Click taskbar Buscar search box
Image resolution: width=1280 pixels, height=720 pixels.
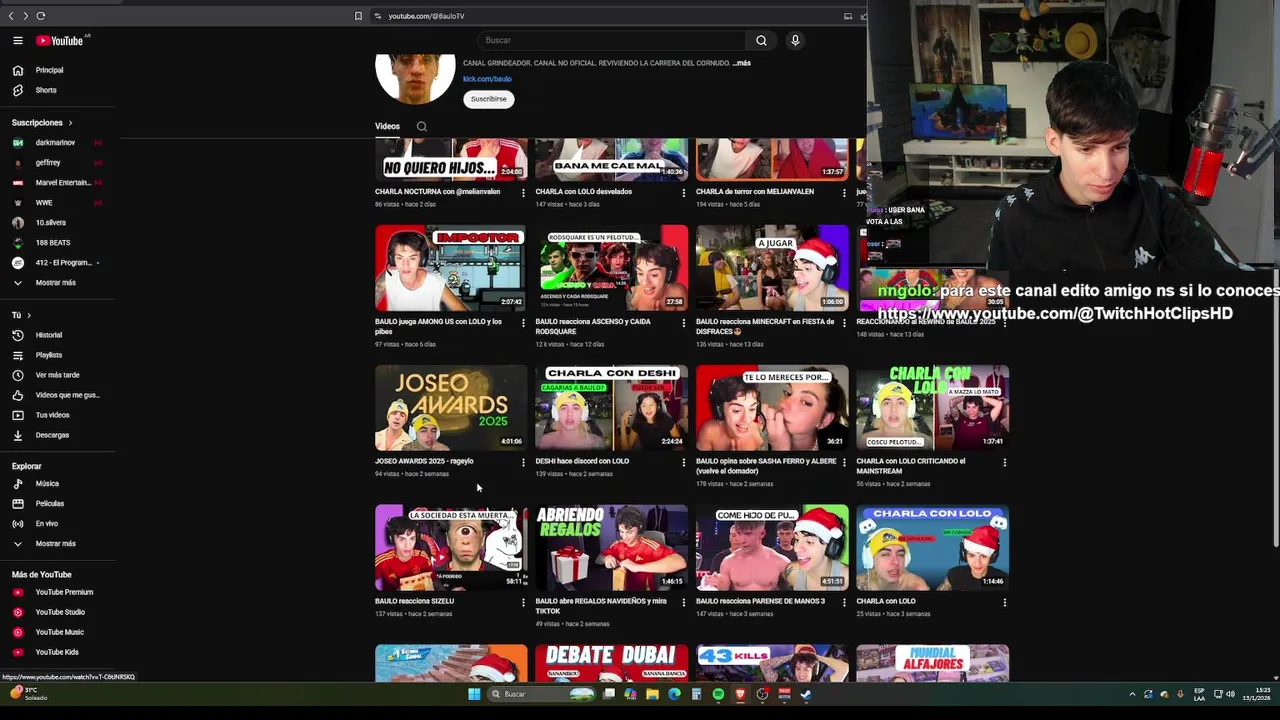click(540, 694)
